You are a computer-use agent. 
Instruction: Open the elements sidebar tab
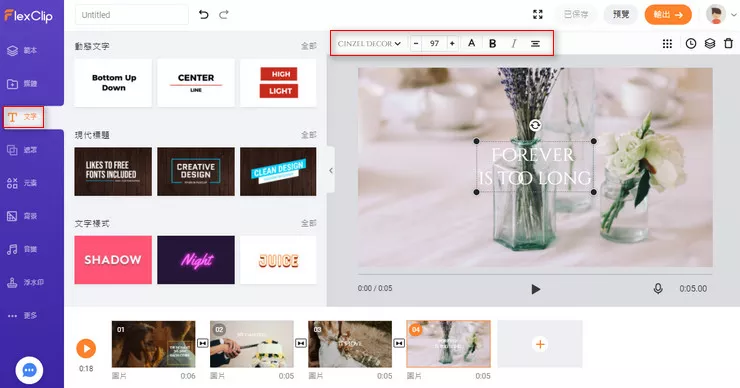click(22, 183)
